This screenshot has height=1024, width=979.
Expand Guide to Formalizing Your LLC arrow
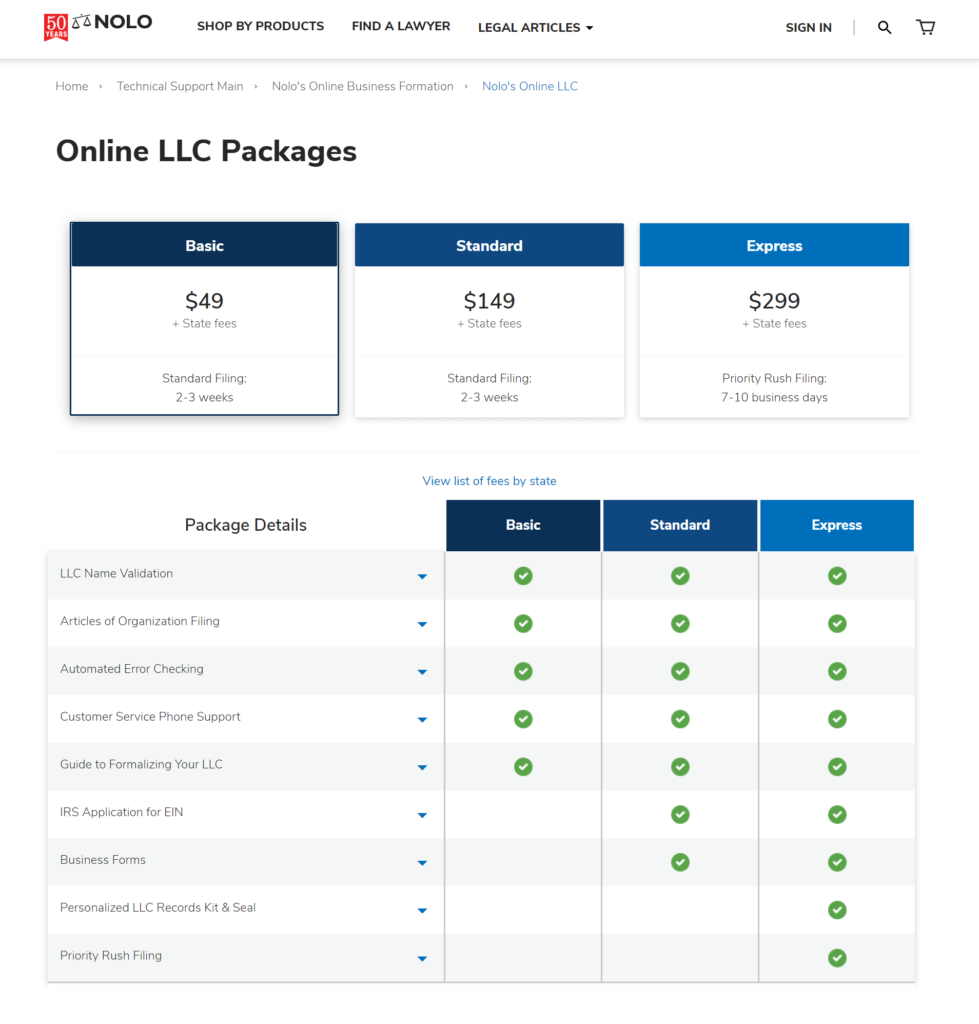(x=422, y=767)
